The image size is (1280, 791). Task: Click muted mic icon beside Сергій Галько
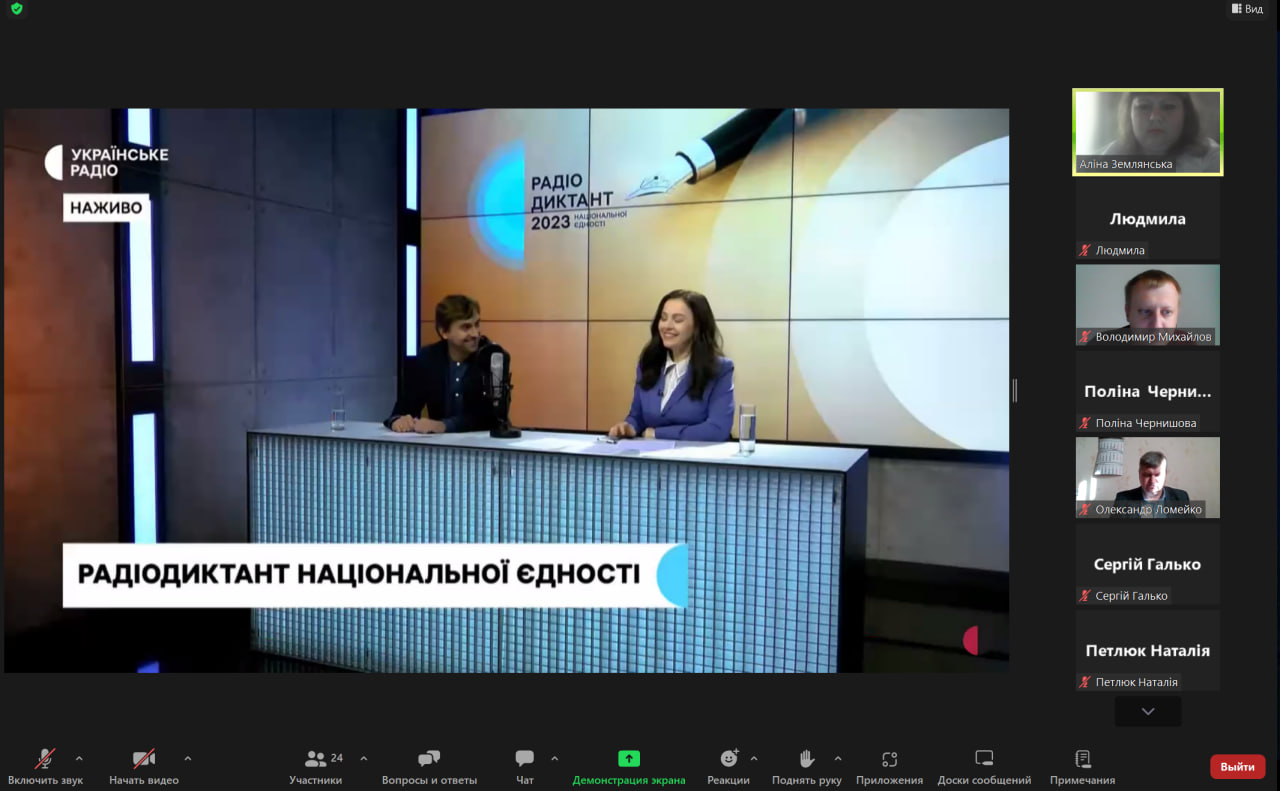point(1085,596)
